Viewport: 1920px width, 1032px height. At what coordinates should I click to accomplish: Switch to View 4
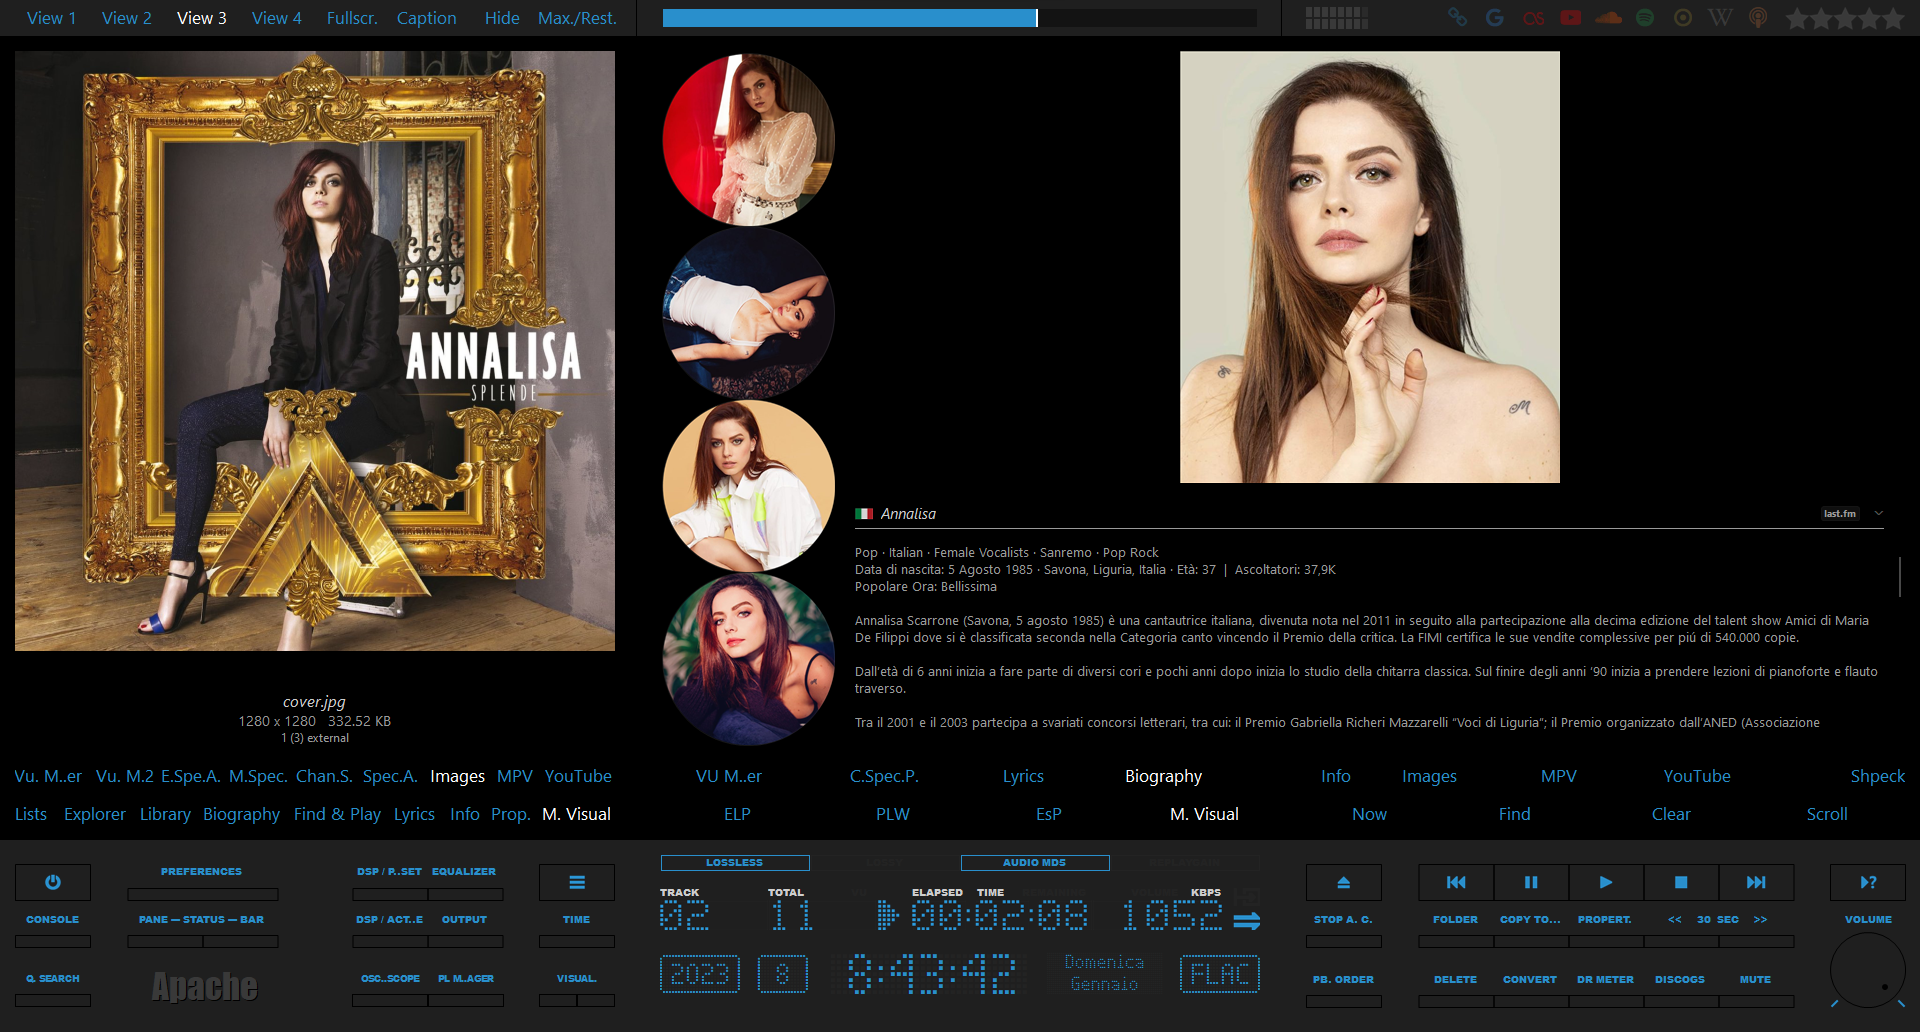(277, 18)
